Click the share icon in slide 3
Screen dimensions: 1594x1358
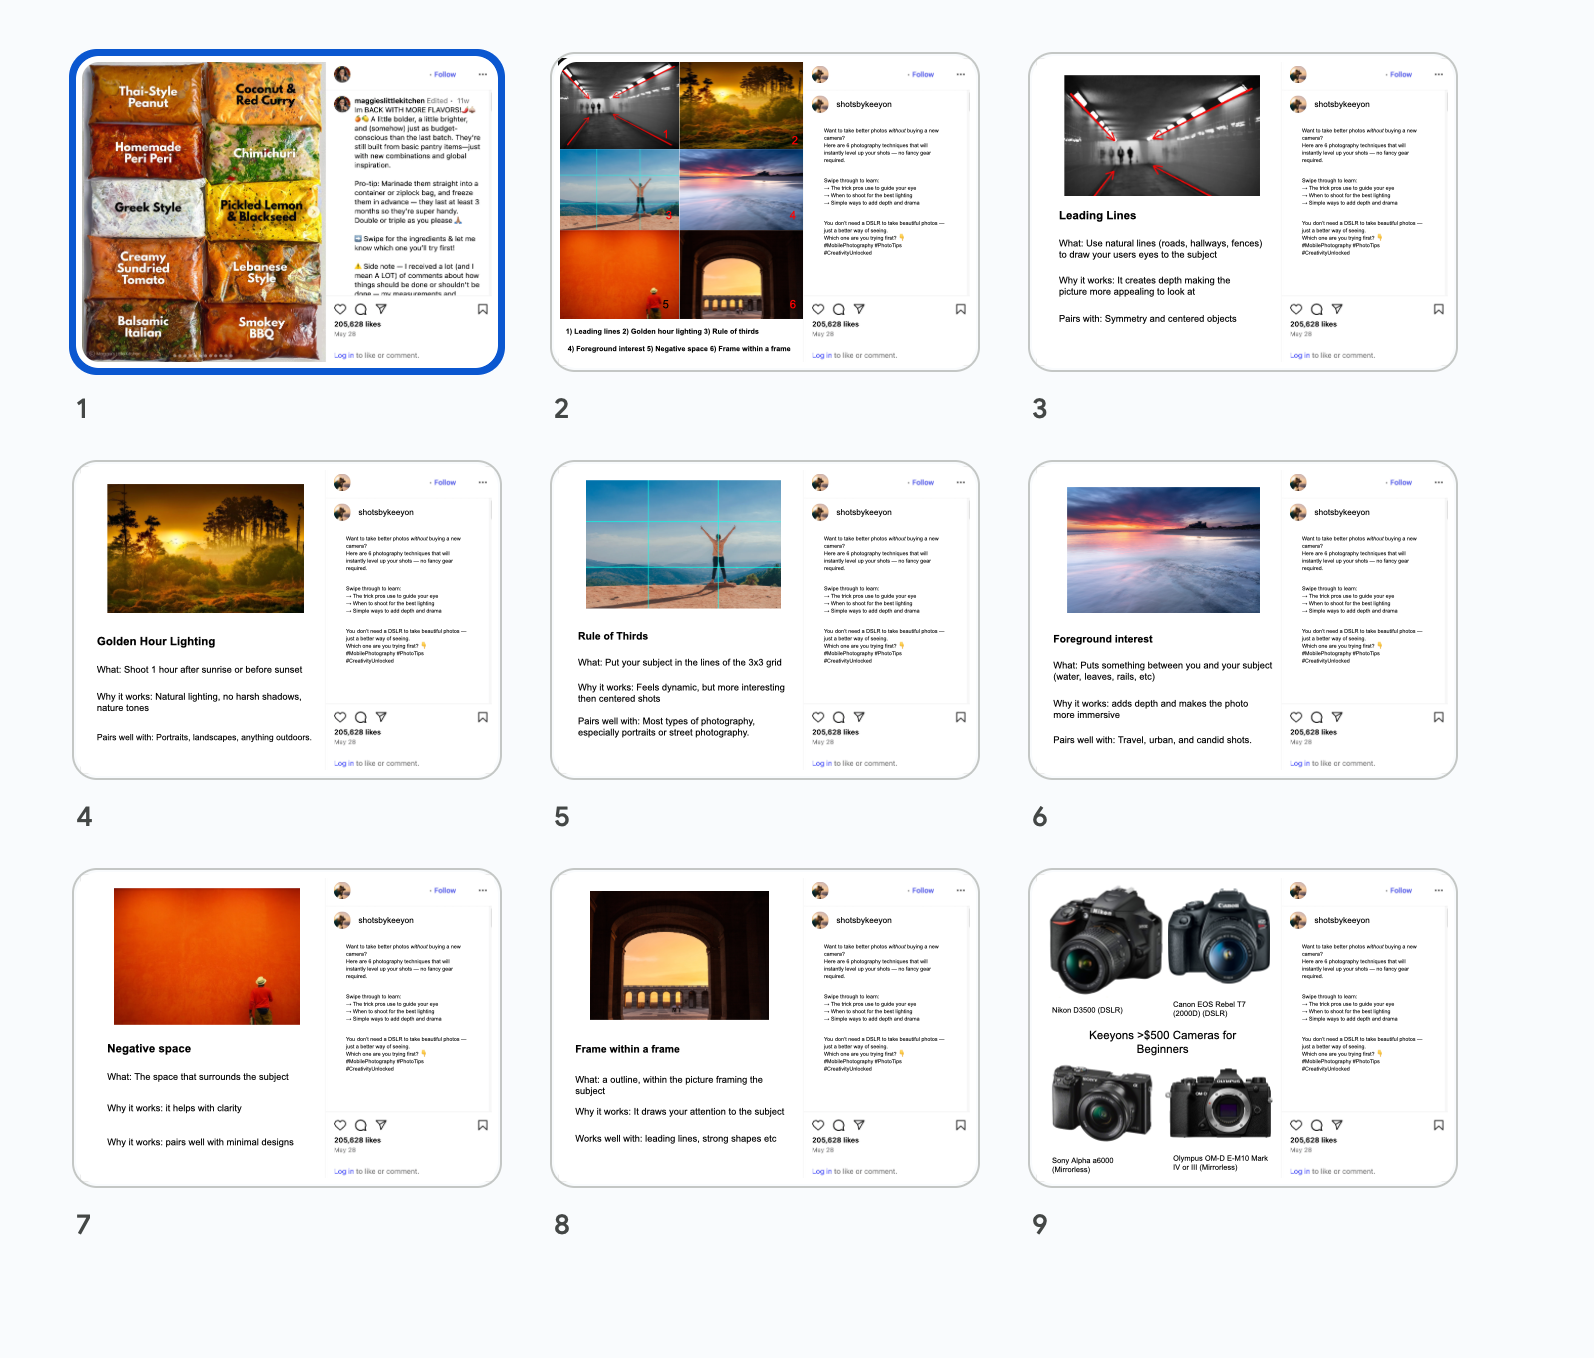pyautogui.click(x=1337, y=310)
